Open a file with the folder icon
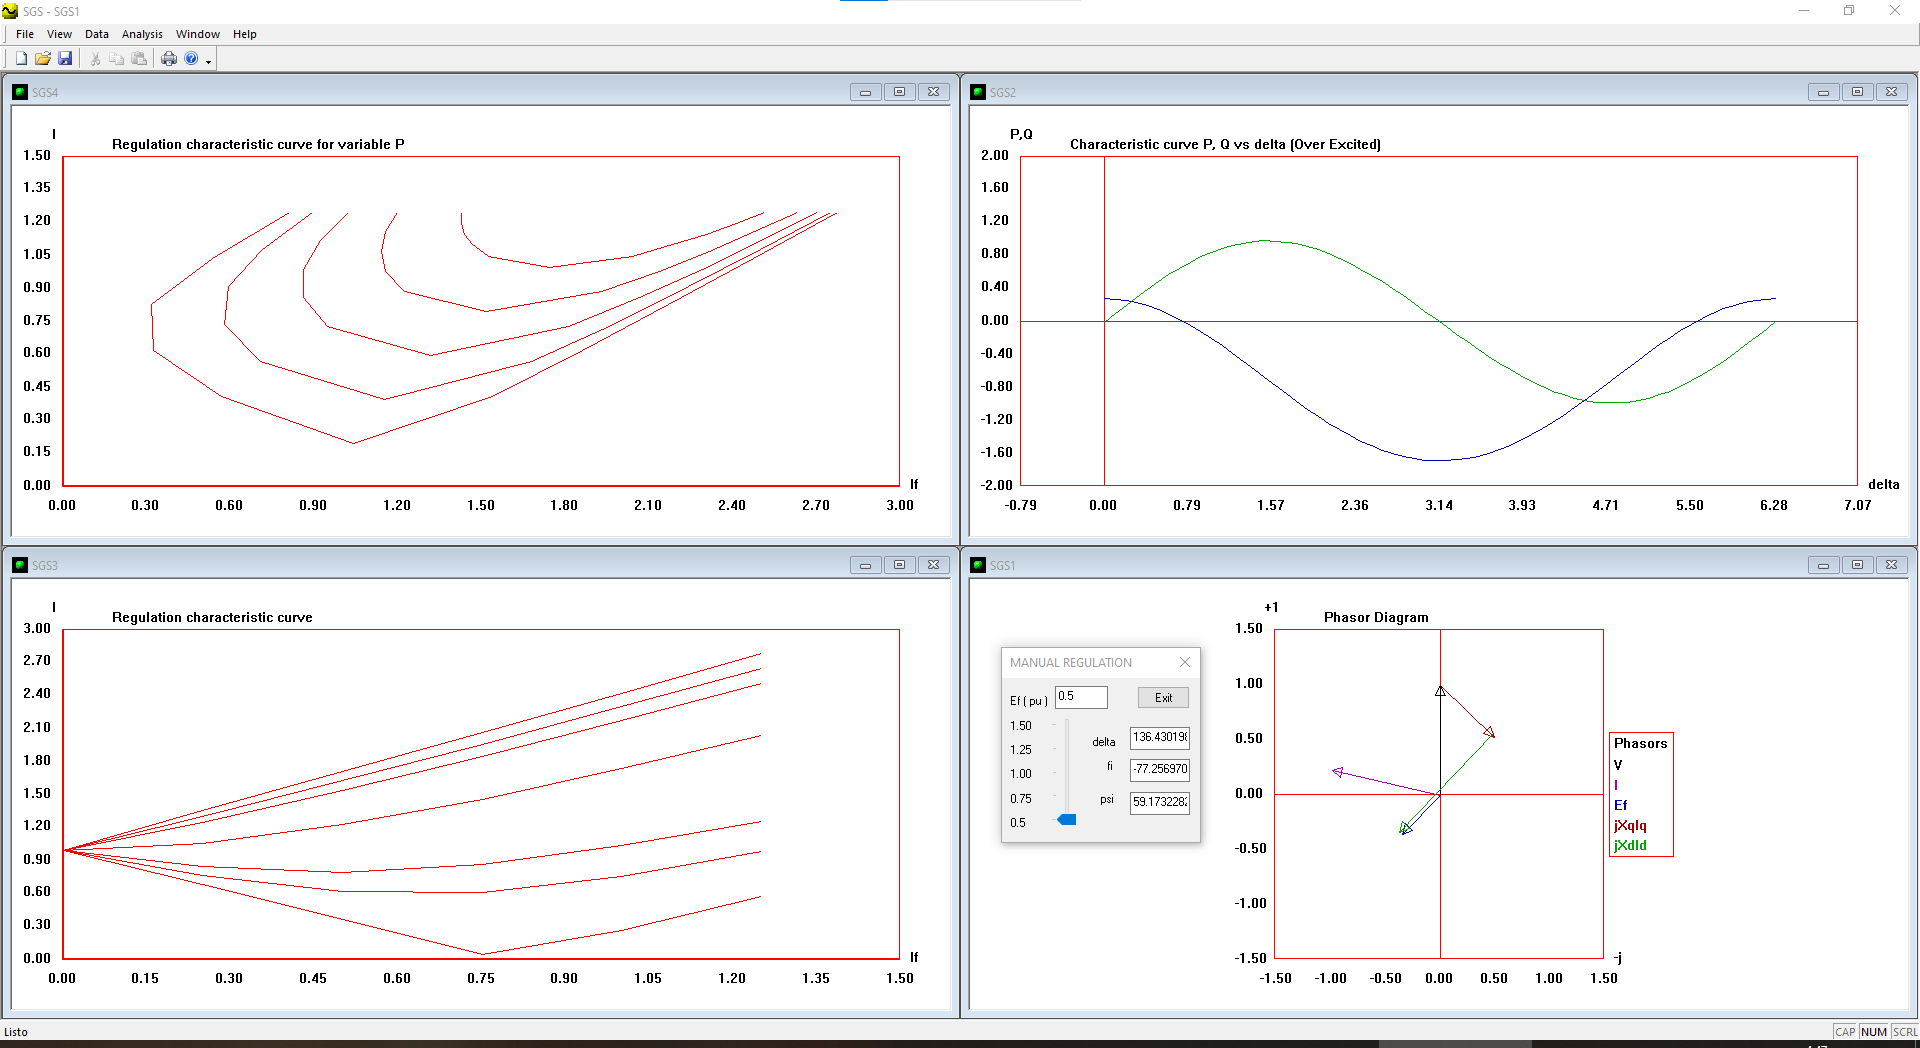Viewport: 1920px width, 1048px height. tap(43, 59)
